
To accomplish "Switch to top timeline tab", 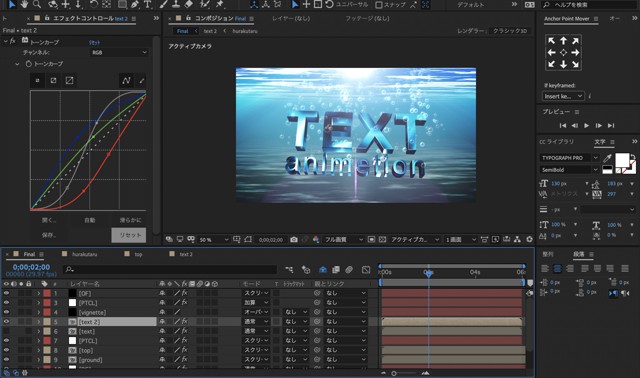I will pos(139,254).
